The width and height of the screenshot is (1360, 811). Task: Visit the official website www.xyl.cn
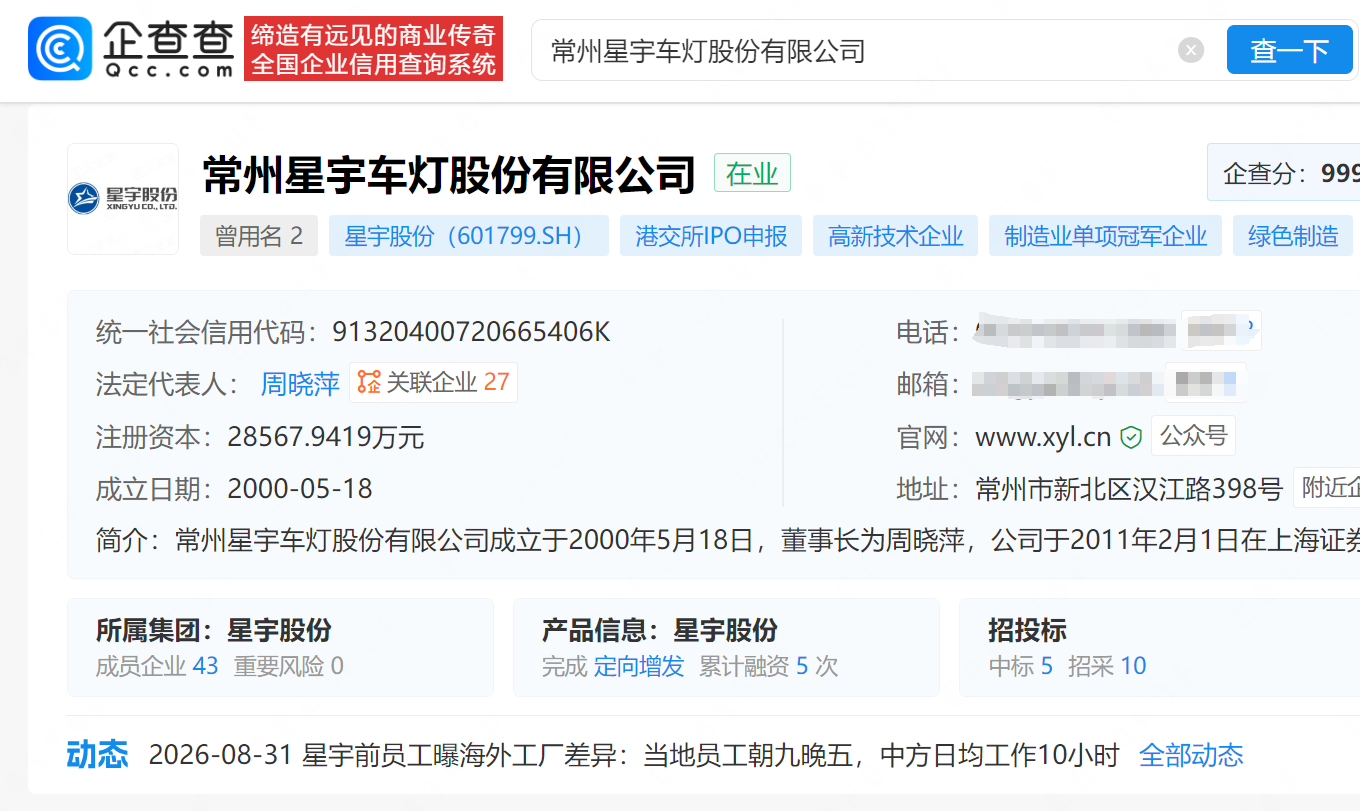(x=1043, y=437)
